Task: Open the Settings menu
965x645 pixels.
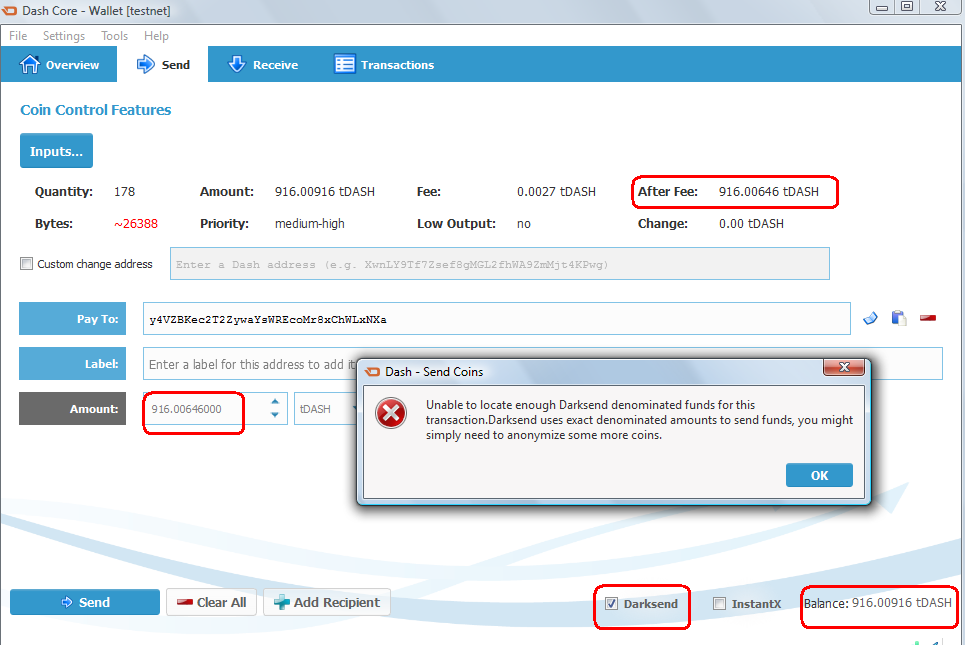Action: (64, 36)
